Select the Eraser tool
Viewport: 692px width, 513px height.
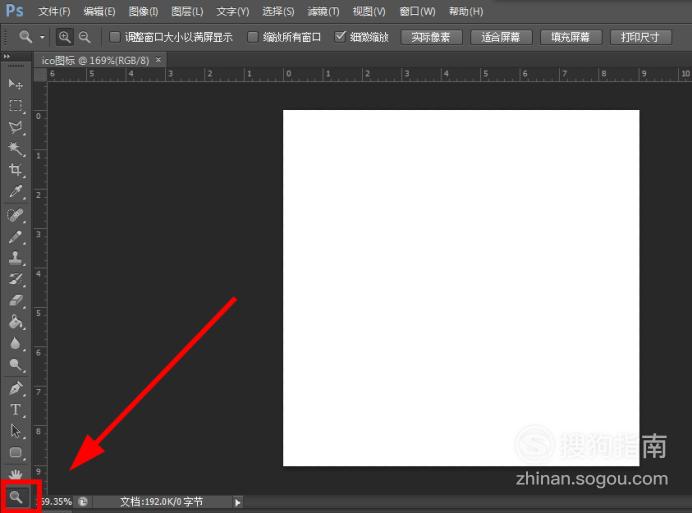pos(15,301)
